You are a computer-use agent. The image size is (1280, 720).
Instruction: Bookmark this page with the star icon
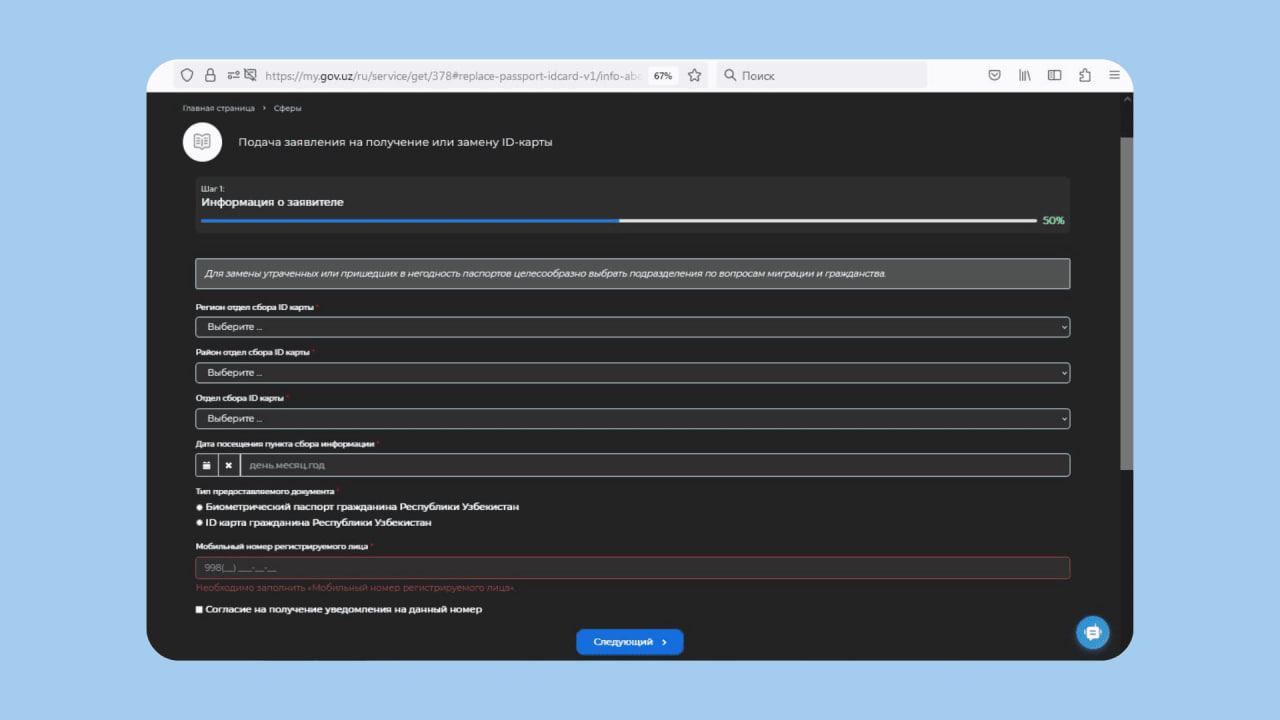pos(694,75)
